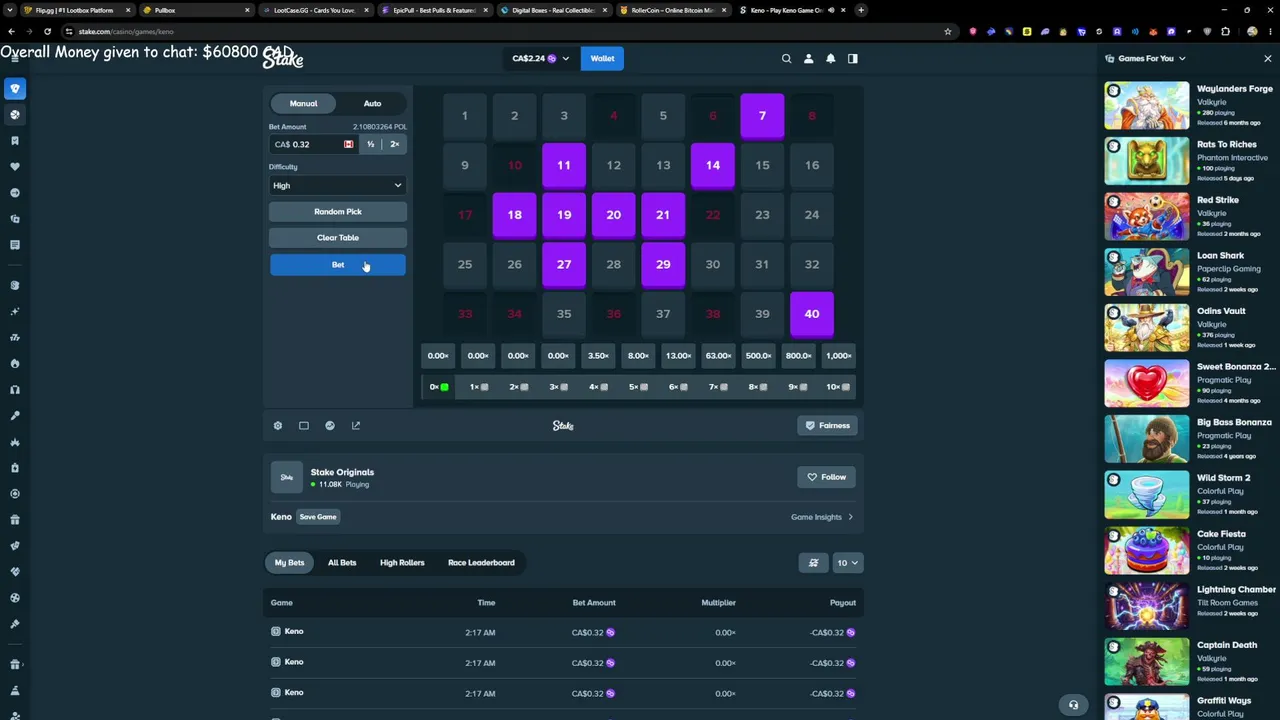Deselect Keno tile 11
Viewport: 1280px width, 720px height.
(x=564, y=165)
